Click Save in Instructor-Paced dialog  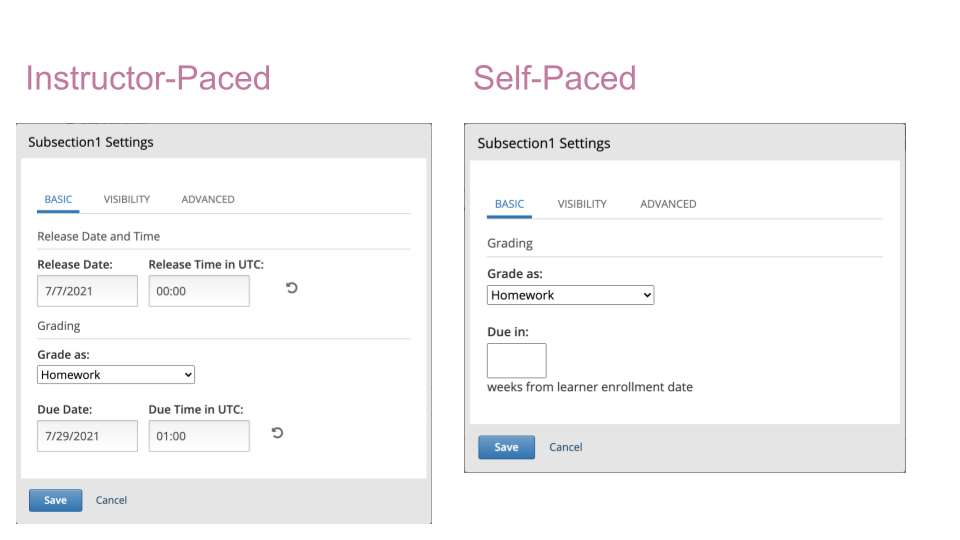(55, 500)
